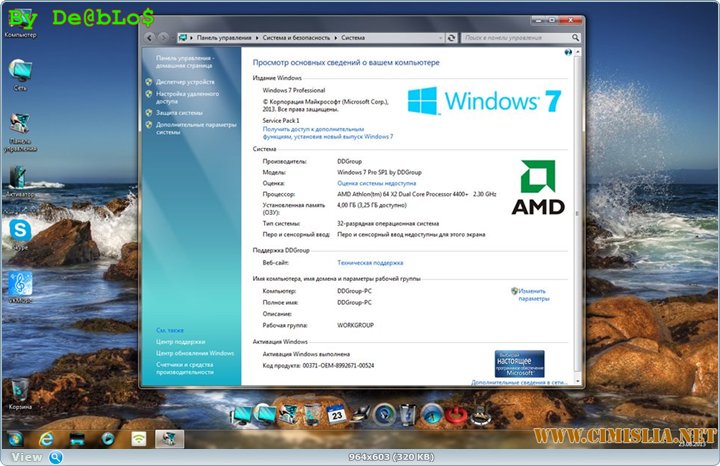This screenshot has width=720, height=466.
Task: Select Система in the breadcrumb path
Action: (x=353, y=37)
